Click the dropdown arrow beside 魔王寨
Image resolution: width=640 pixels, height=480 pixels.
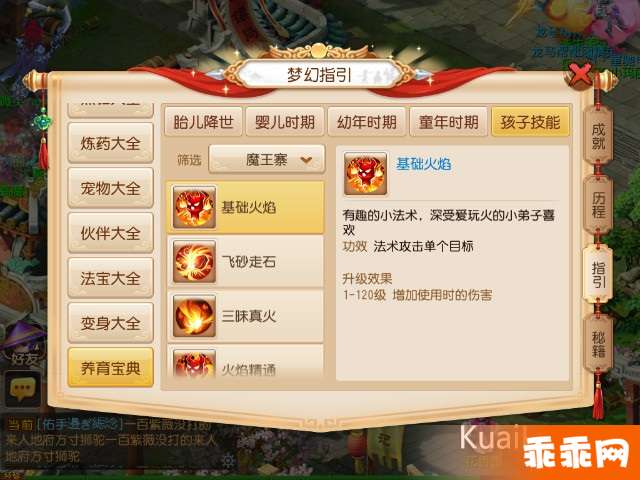(306, 160)
